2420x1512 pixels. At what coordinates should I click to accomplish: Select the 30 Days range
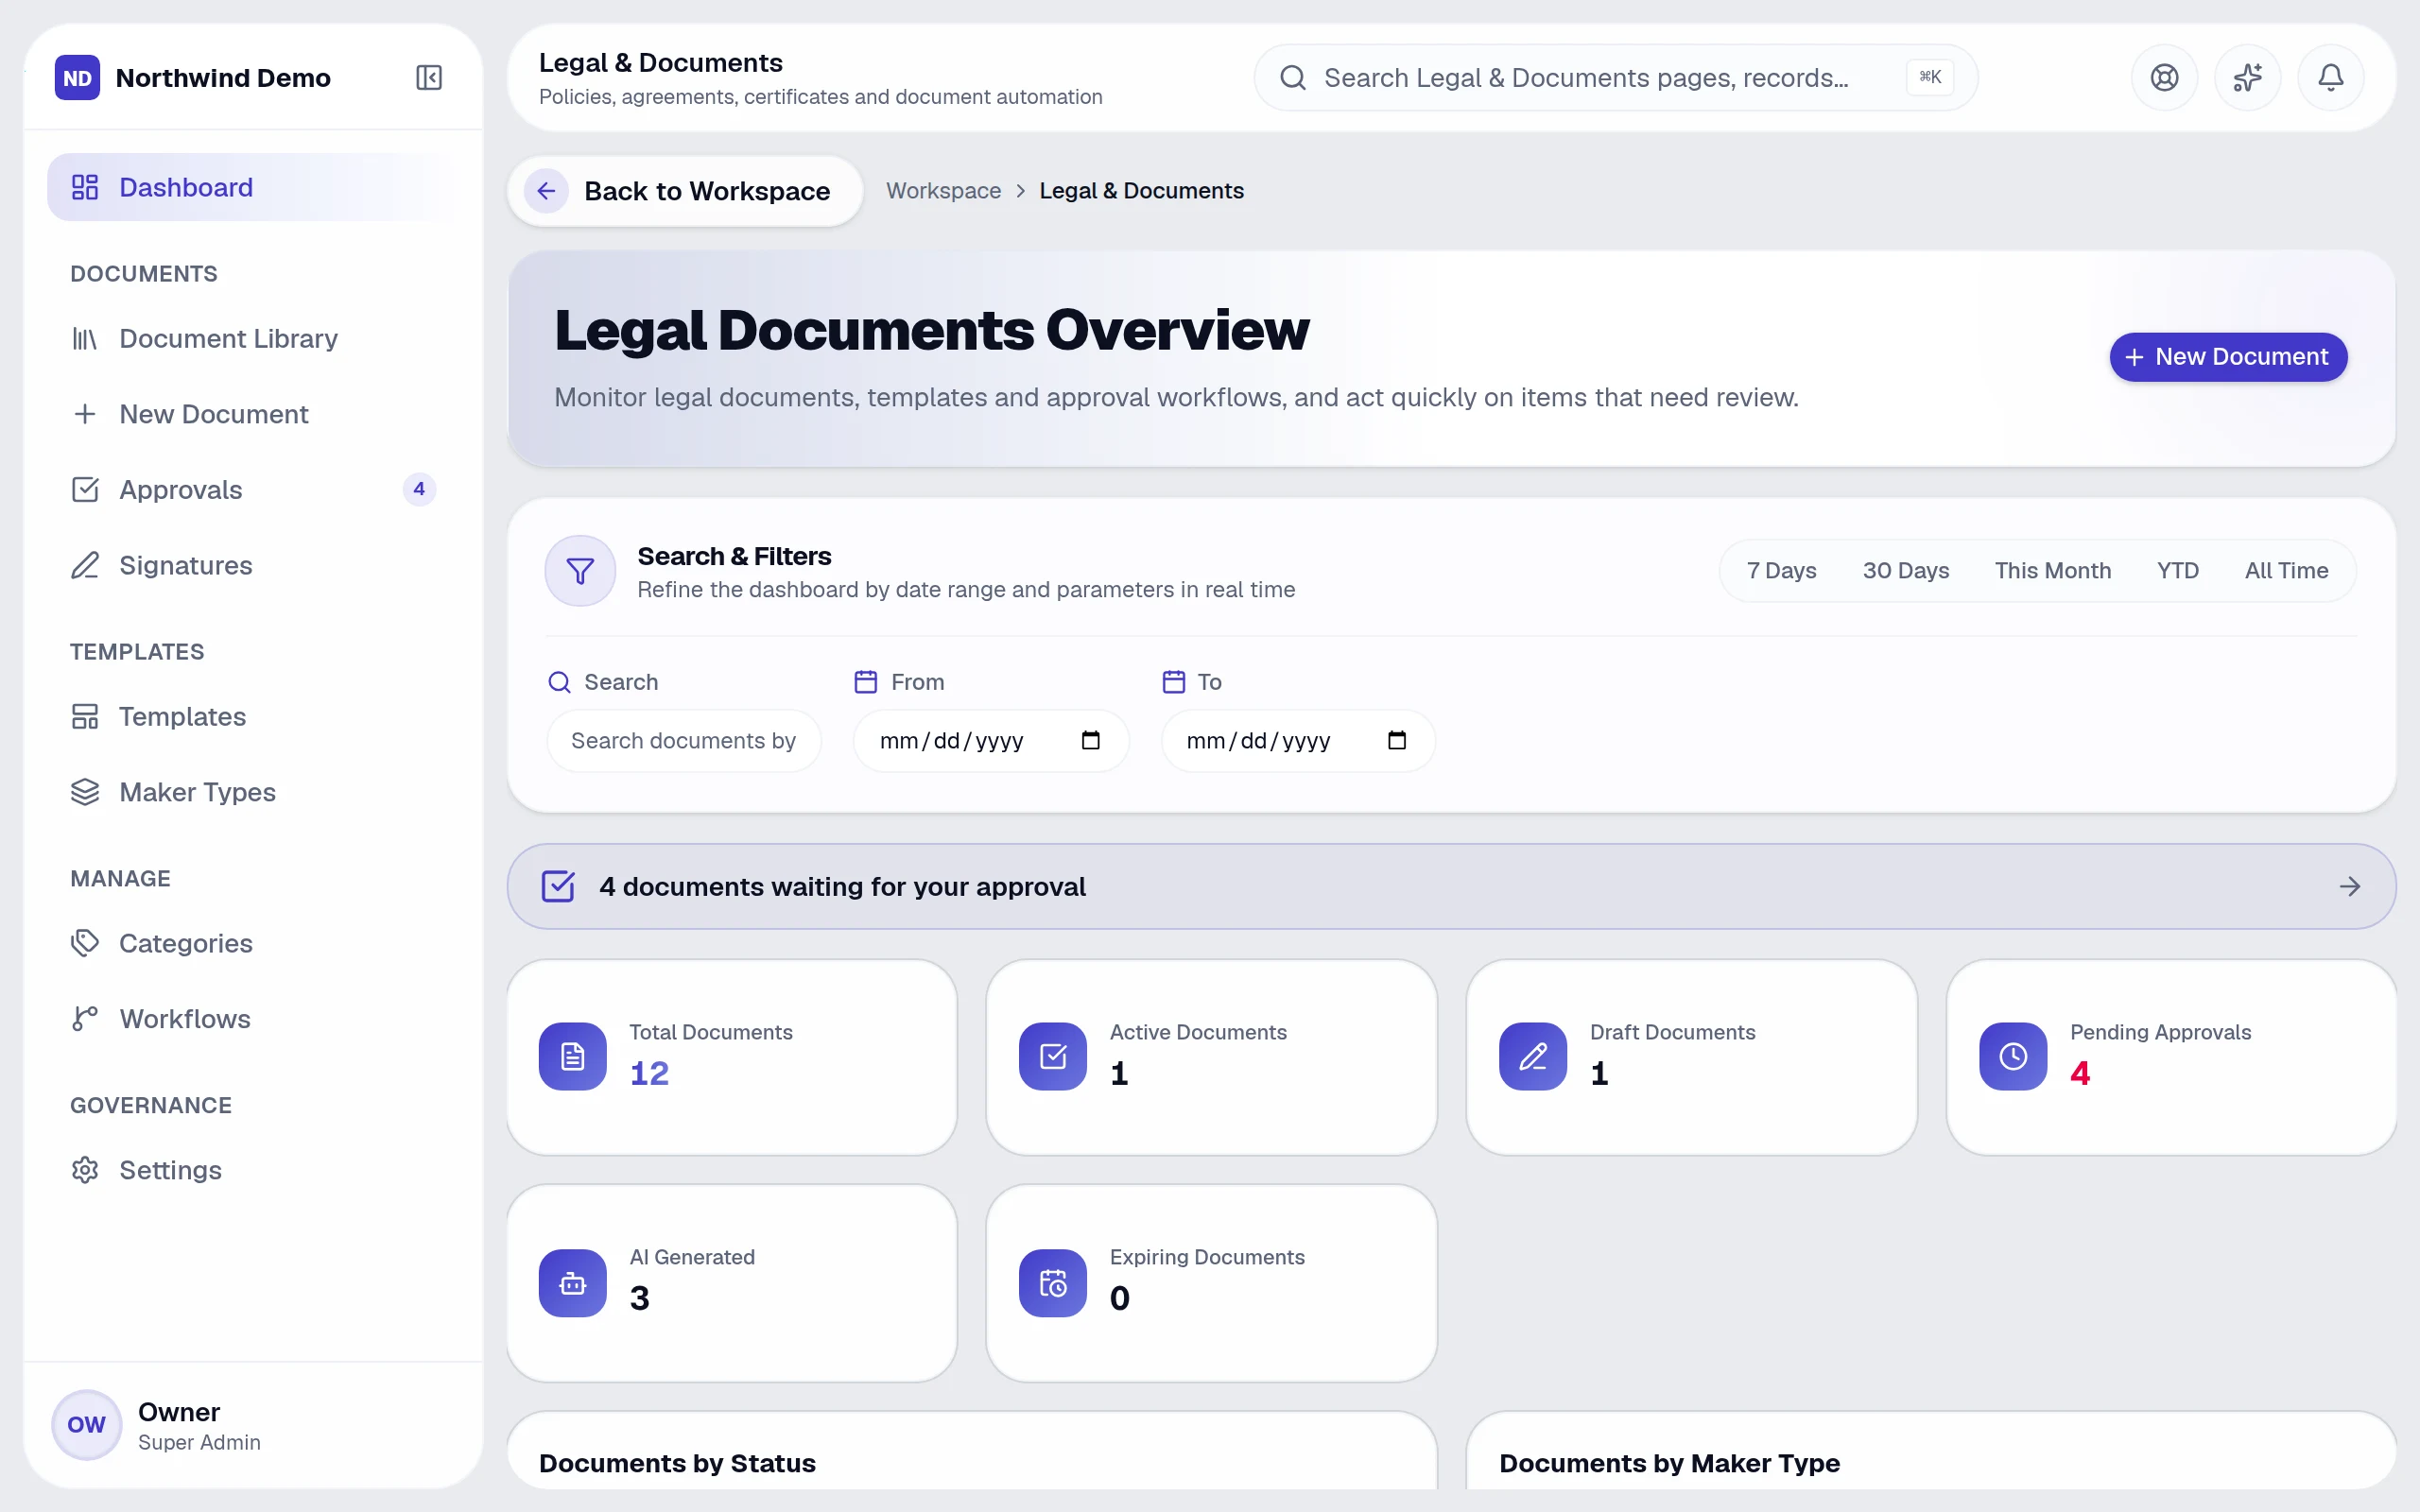click(1905, 570)
